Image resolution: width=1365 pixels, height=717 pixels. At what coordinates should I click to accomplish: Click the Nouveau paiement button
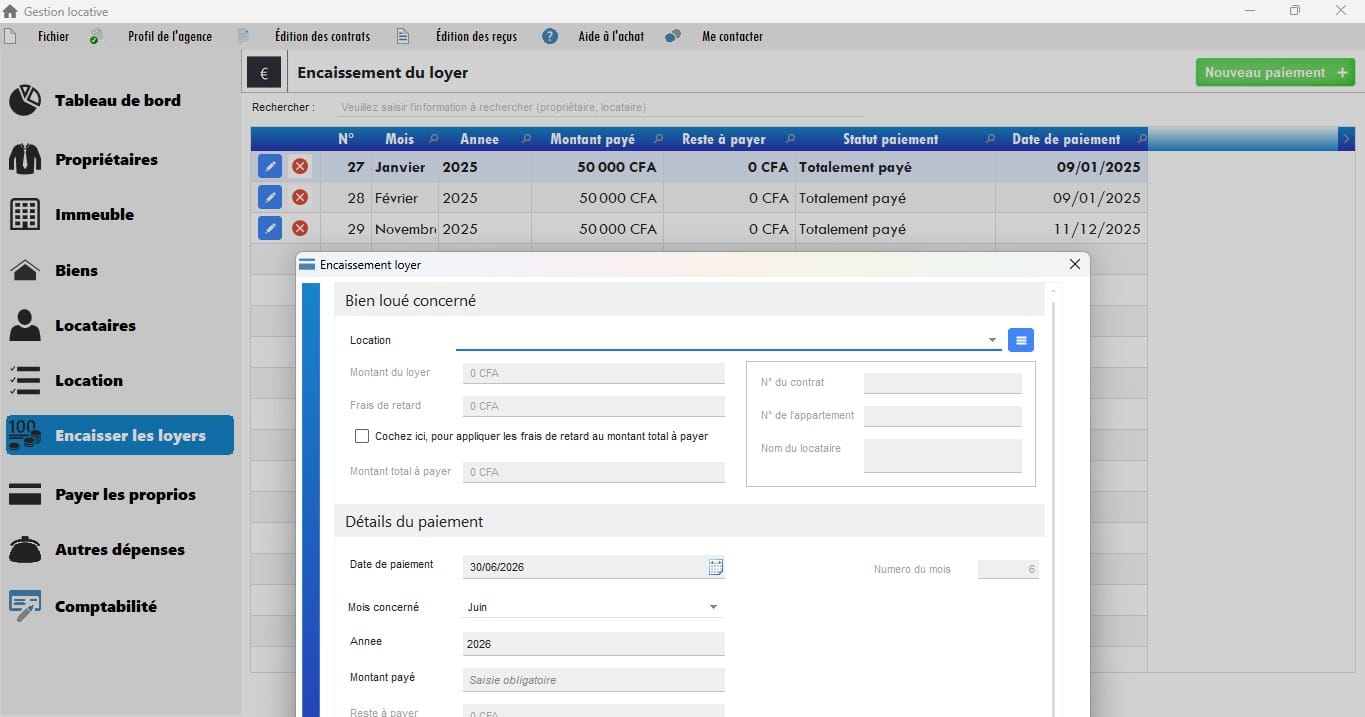(x=1275, y=72)
